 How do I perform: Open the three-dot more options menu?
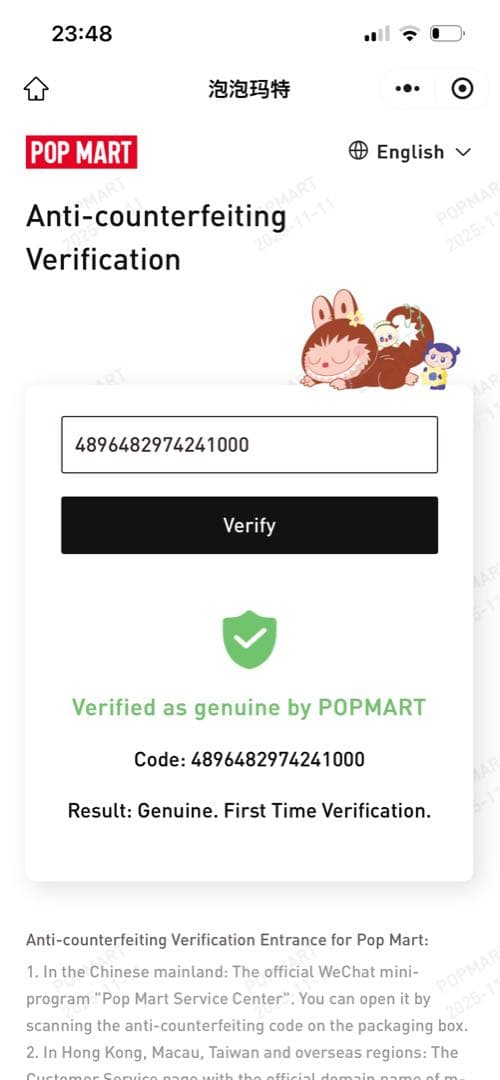tap(407, 88)
